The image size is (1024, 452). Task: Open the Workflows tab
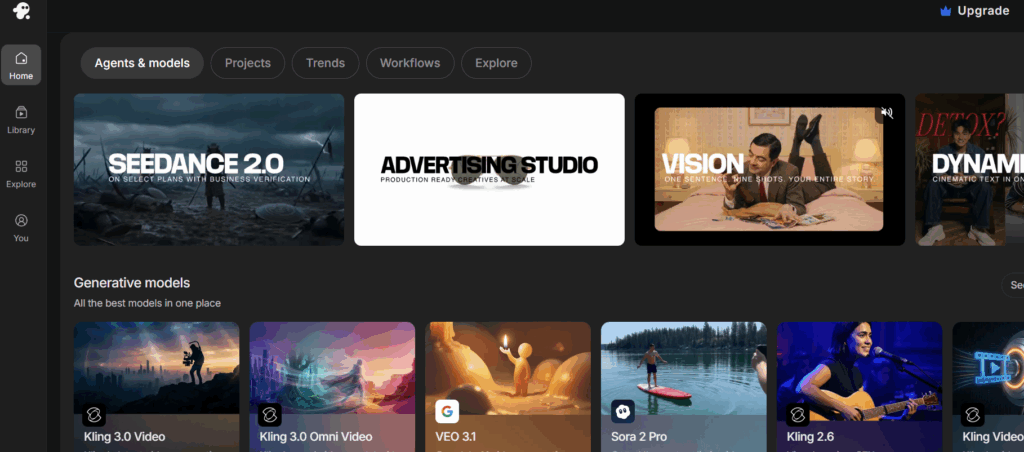point(410,63)
